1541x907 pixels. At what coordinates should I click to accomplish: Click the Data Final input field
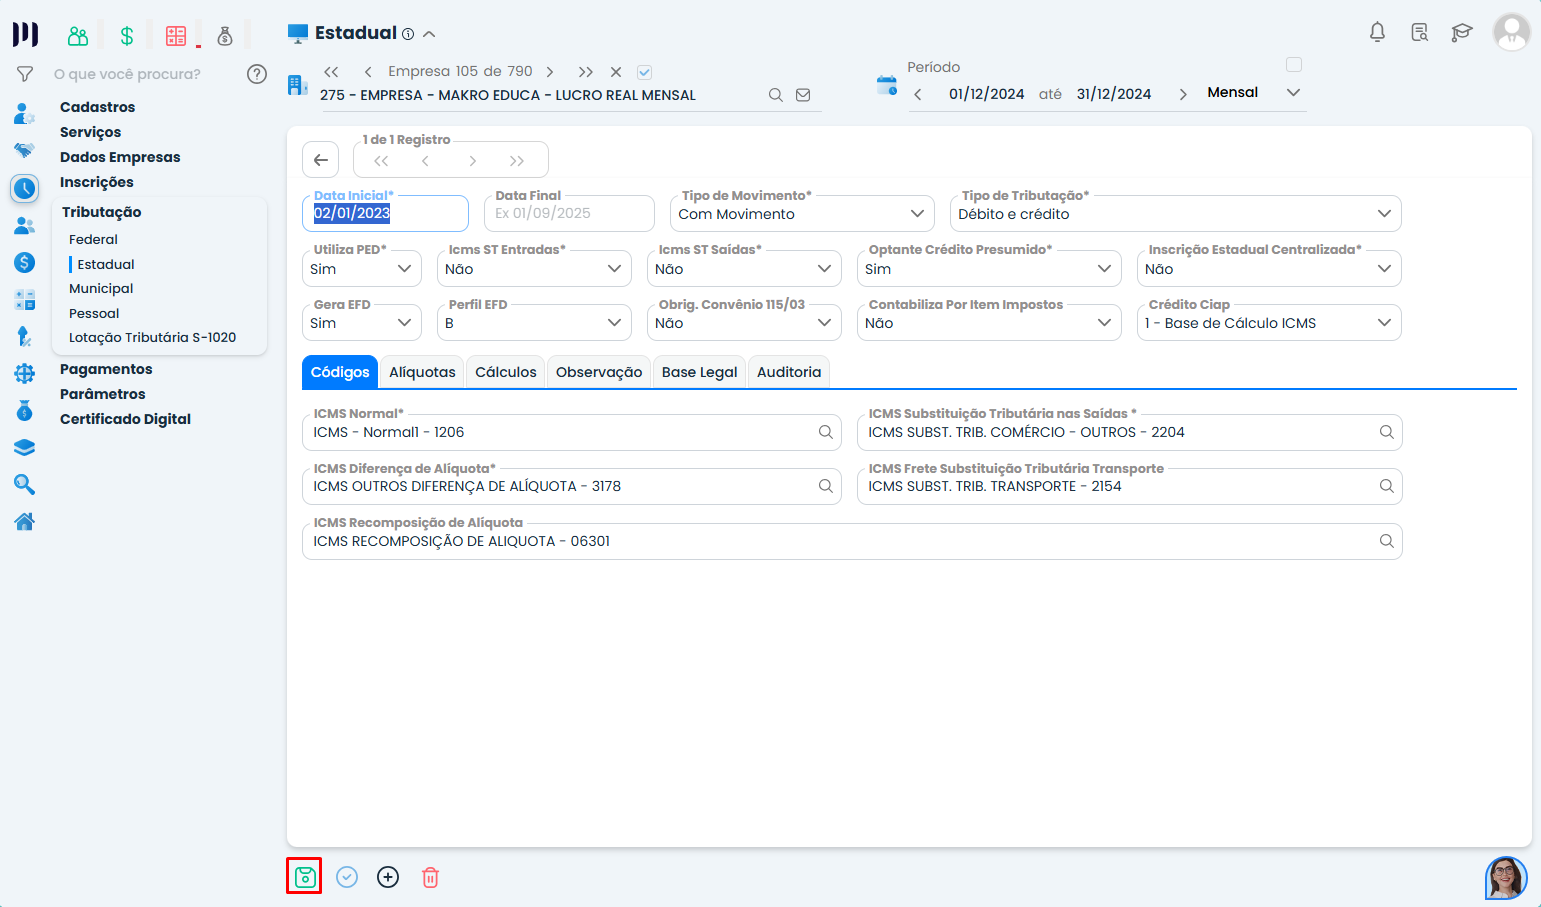point(569,214)
